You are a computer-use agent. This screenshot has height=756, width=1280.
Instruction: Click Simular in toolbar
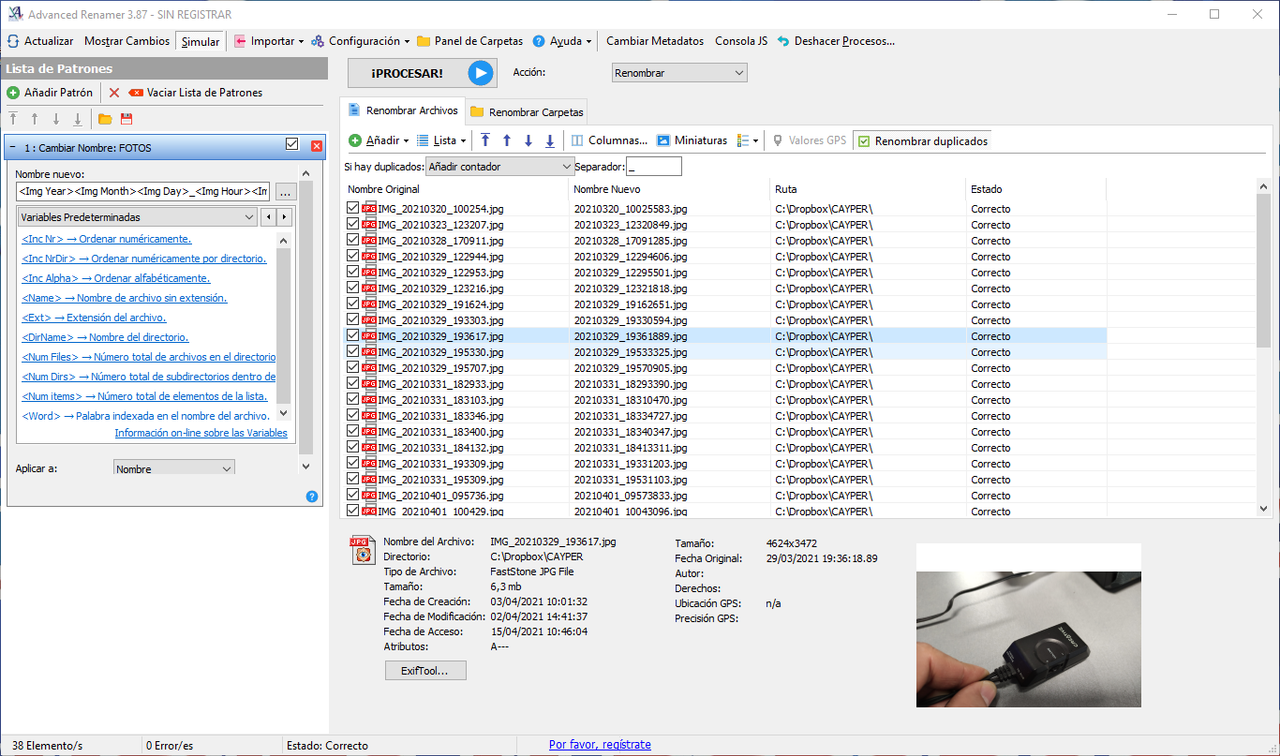point(200,41)
